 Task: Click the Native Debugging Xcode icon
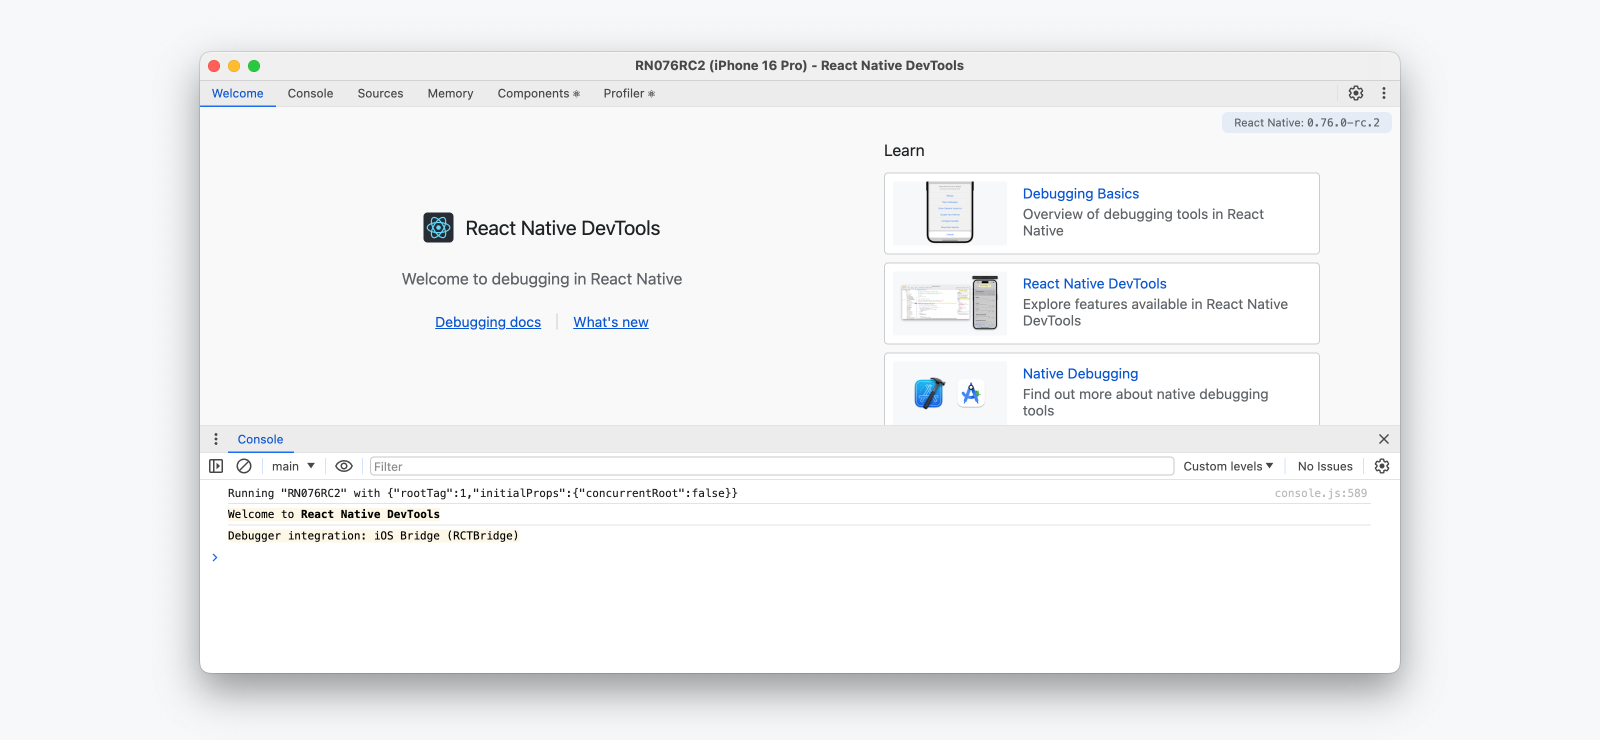pos(929,394)
